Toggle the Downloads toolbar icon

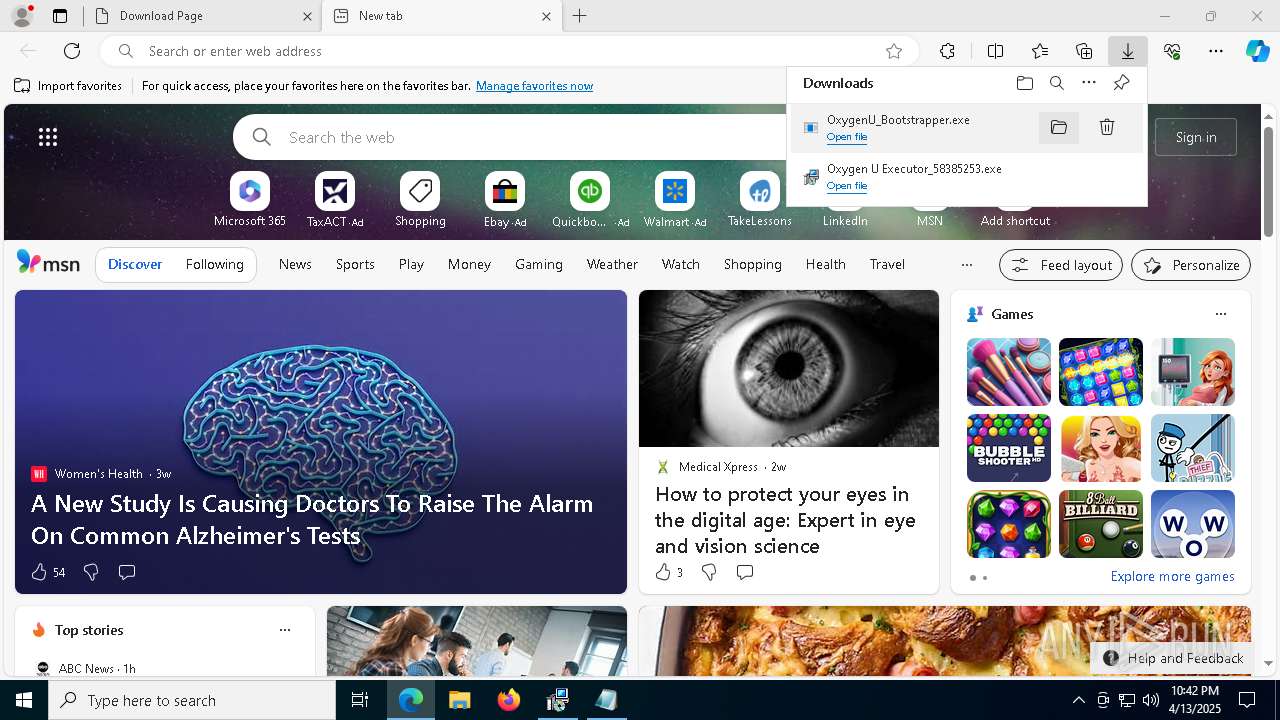1127,51
